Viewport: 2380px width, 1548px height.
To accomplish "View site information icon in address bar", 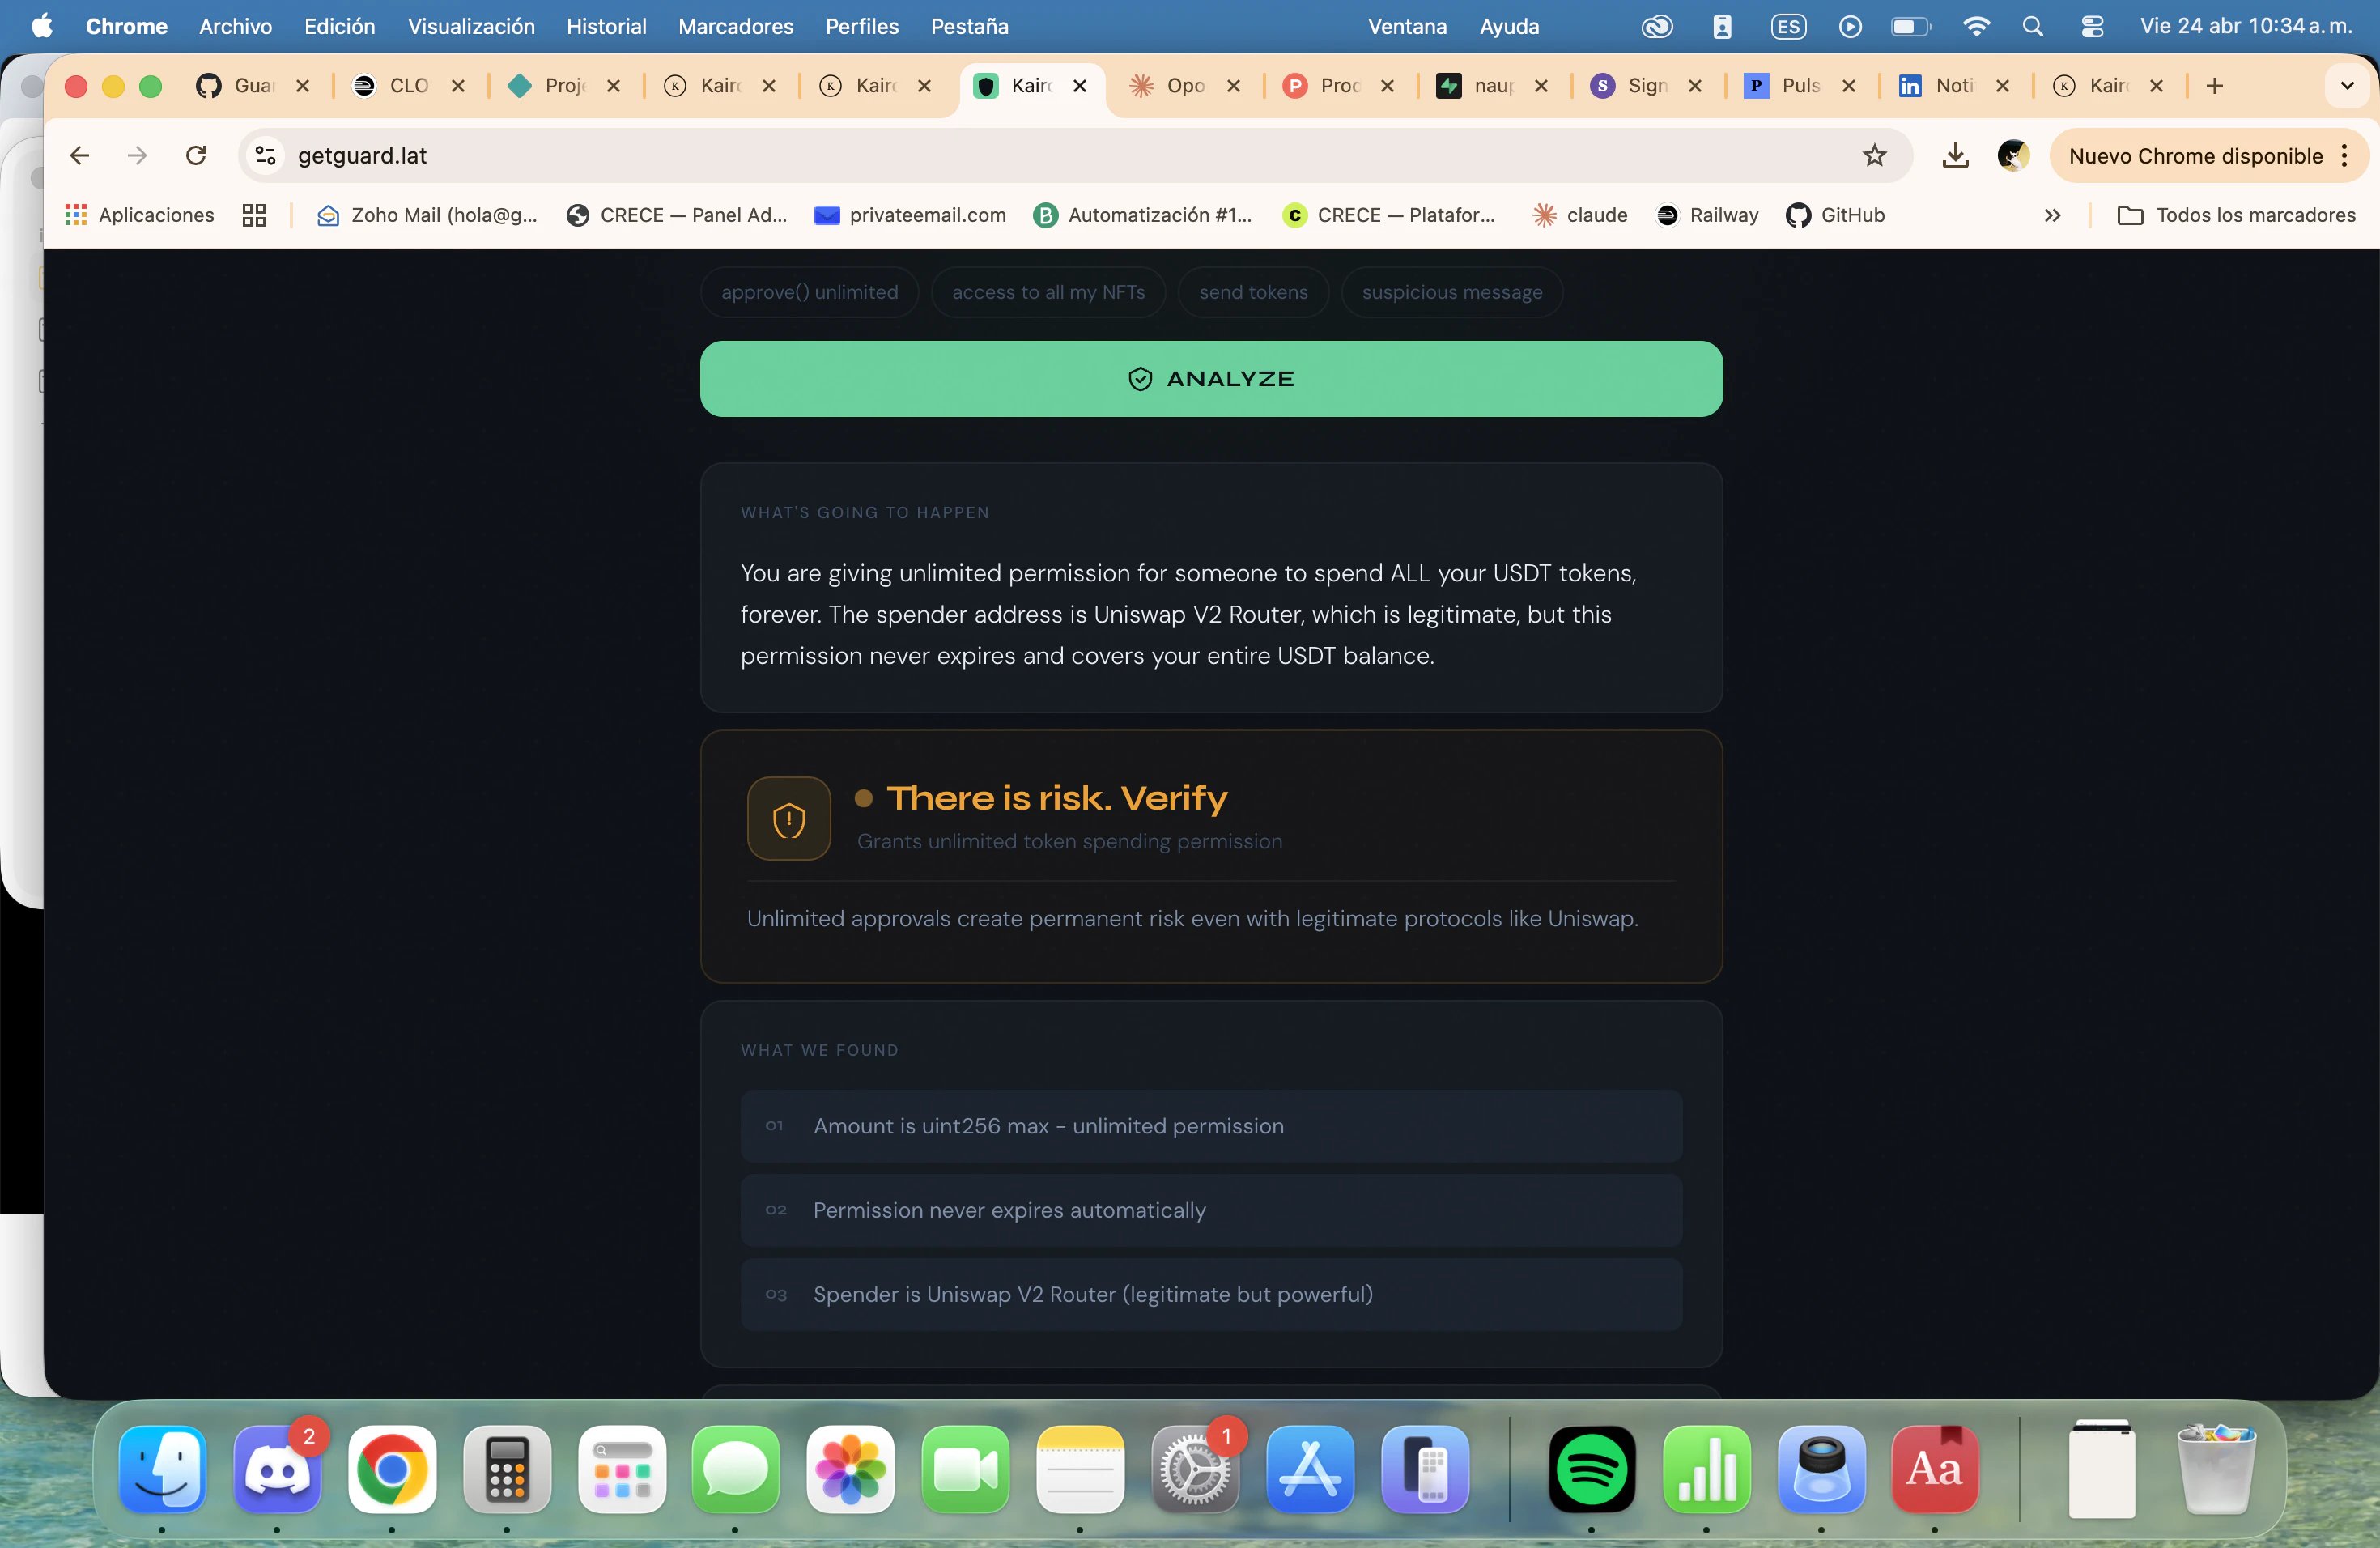I will pyautogui.click(x=266, y=156).
